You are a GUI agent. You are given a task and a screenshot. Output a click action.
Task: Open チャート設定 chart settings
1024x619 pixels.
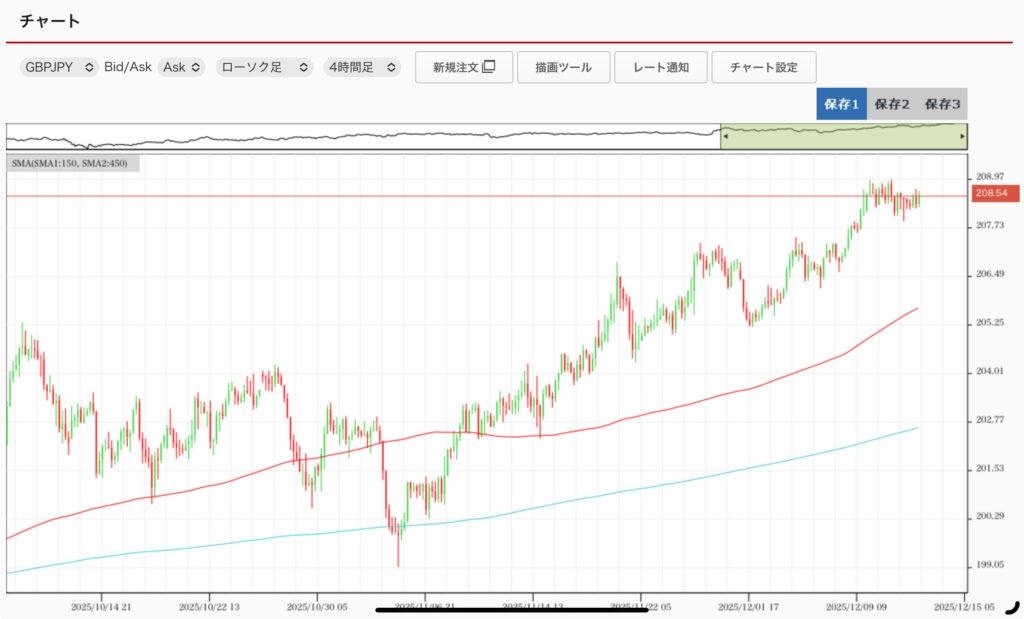point(763,67)
